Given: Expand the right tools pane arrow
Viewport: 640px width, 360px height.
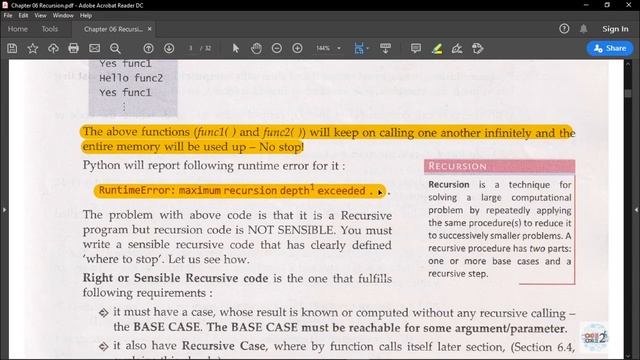Looking at the screenshot, I should point(636,210).
